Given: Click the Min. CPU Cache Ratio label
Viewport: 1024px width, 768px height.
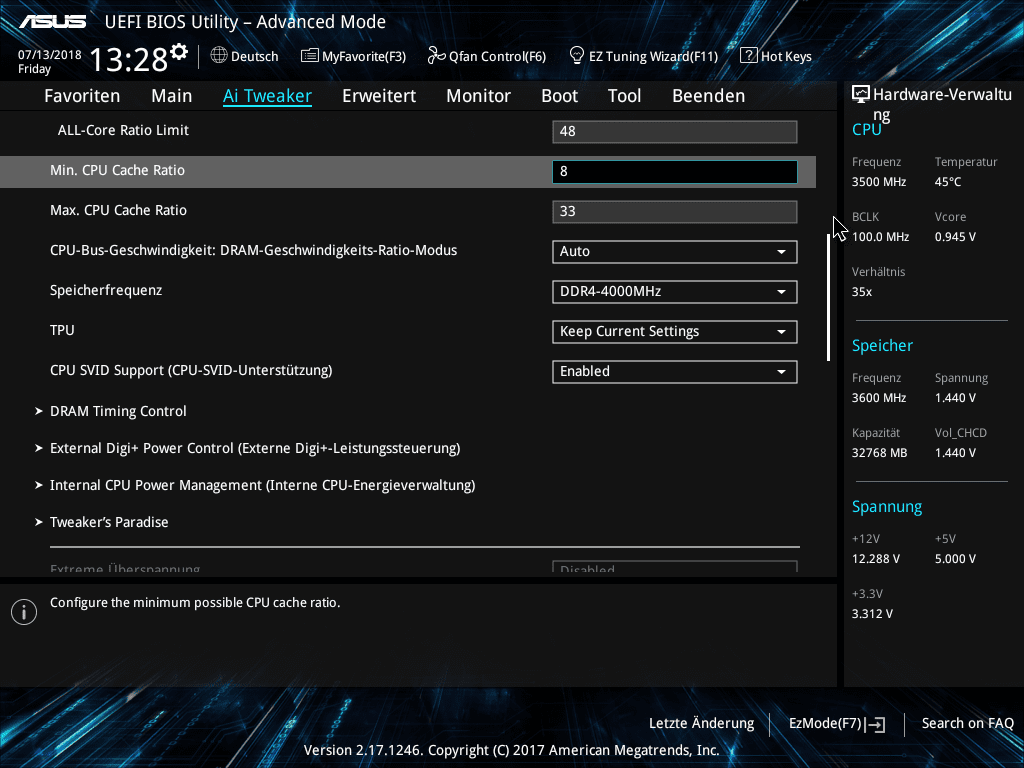Looking at the screenshot, I should (x=118, y=170).
